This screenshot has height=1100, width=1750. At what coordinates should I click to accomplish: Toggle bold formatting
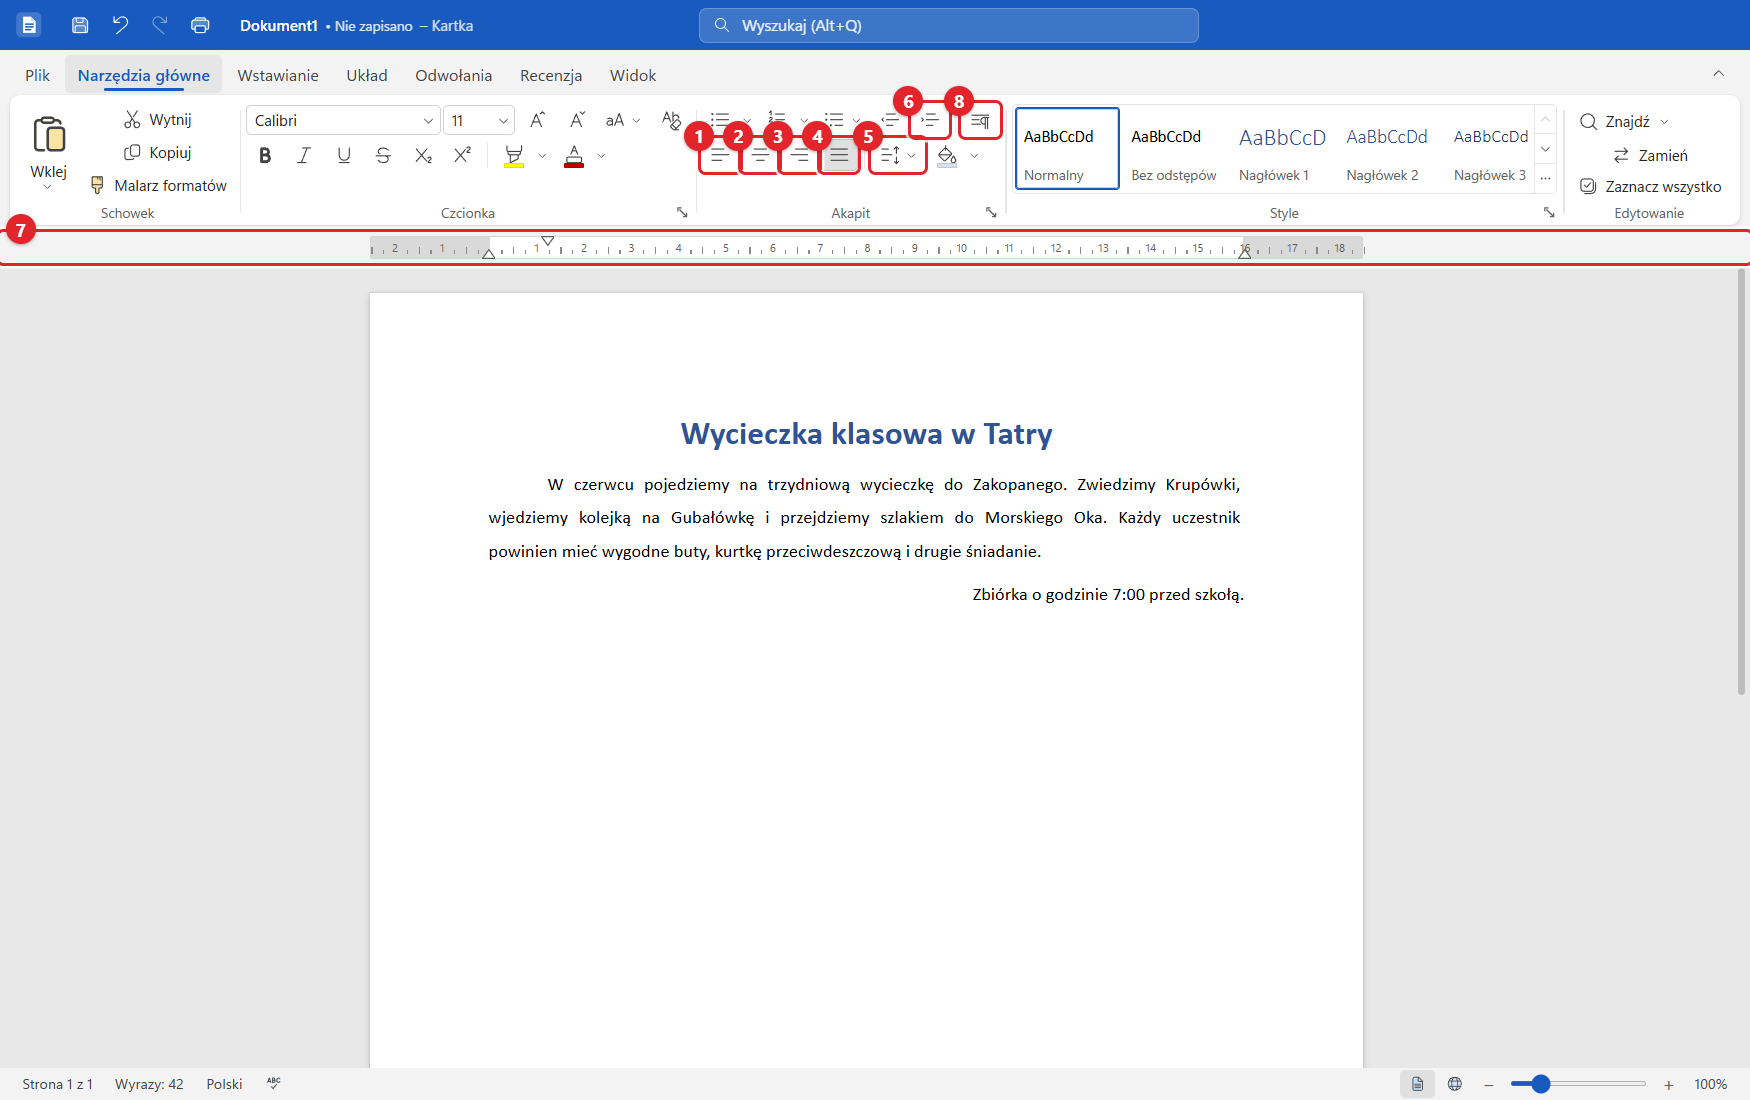click(265, 155)
